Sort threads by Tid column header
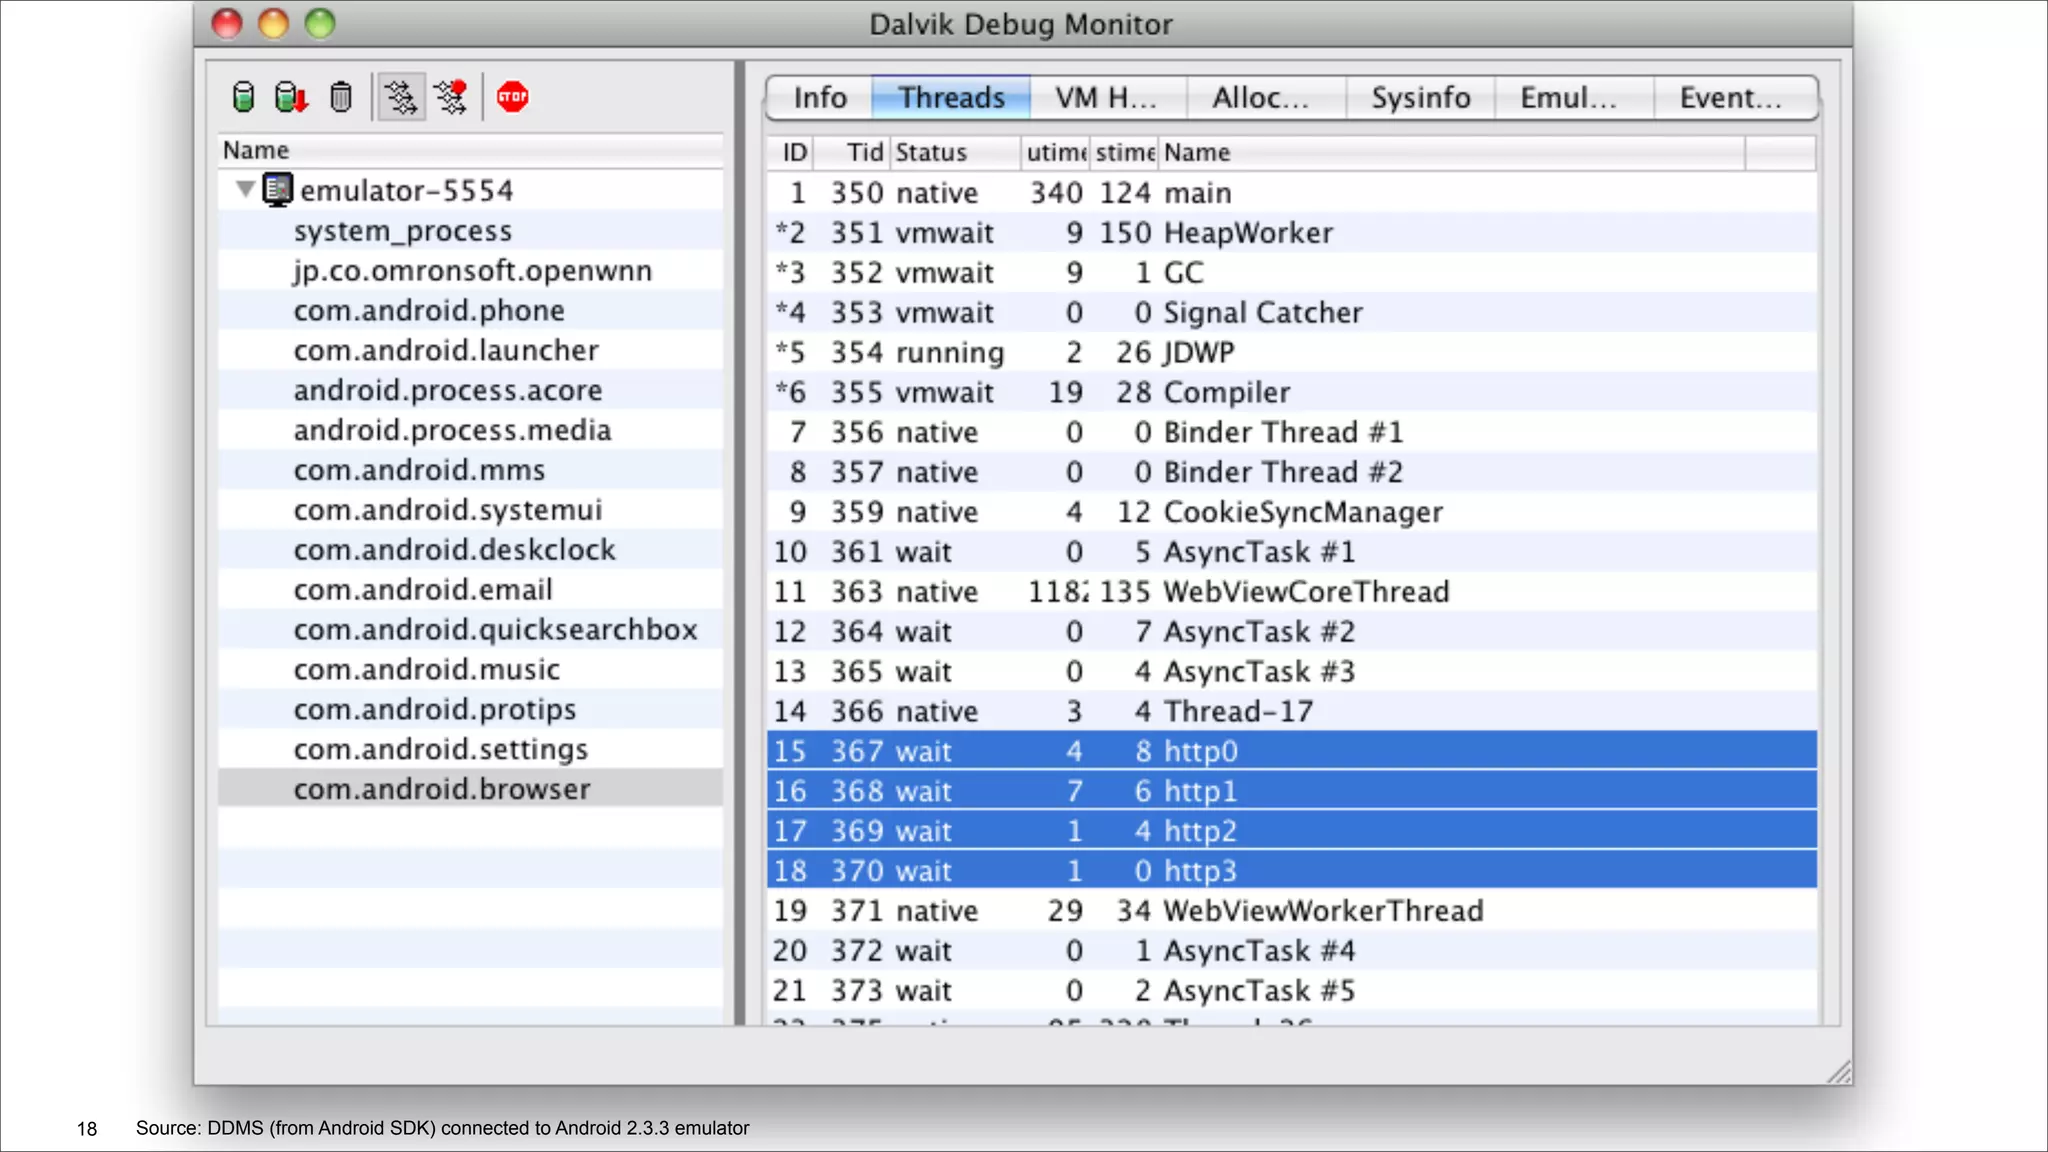The width and height of the screenshot is (2048, 1152). [853, 152]
